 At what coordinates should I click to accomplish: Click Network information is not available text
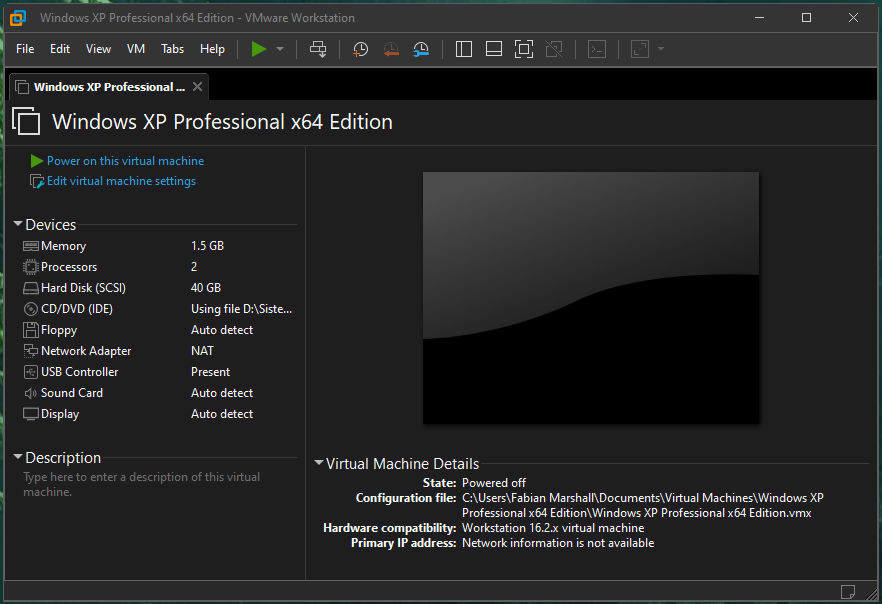pyautogui.click(x=558, y=543)
